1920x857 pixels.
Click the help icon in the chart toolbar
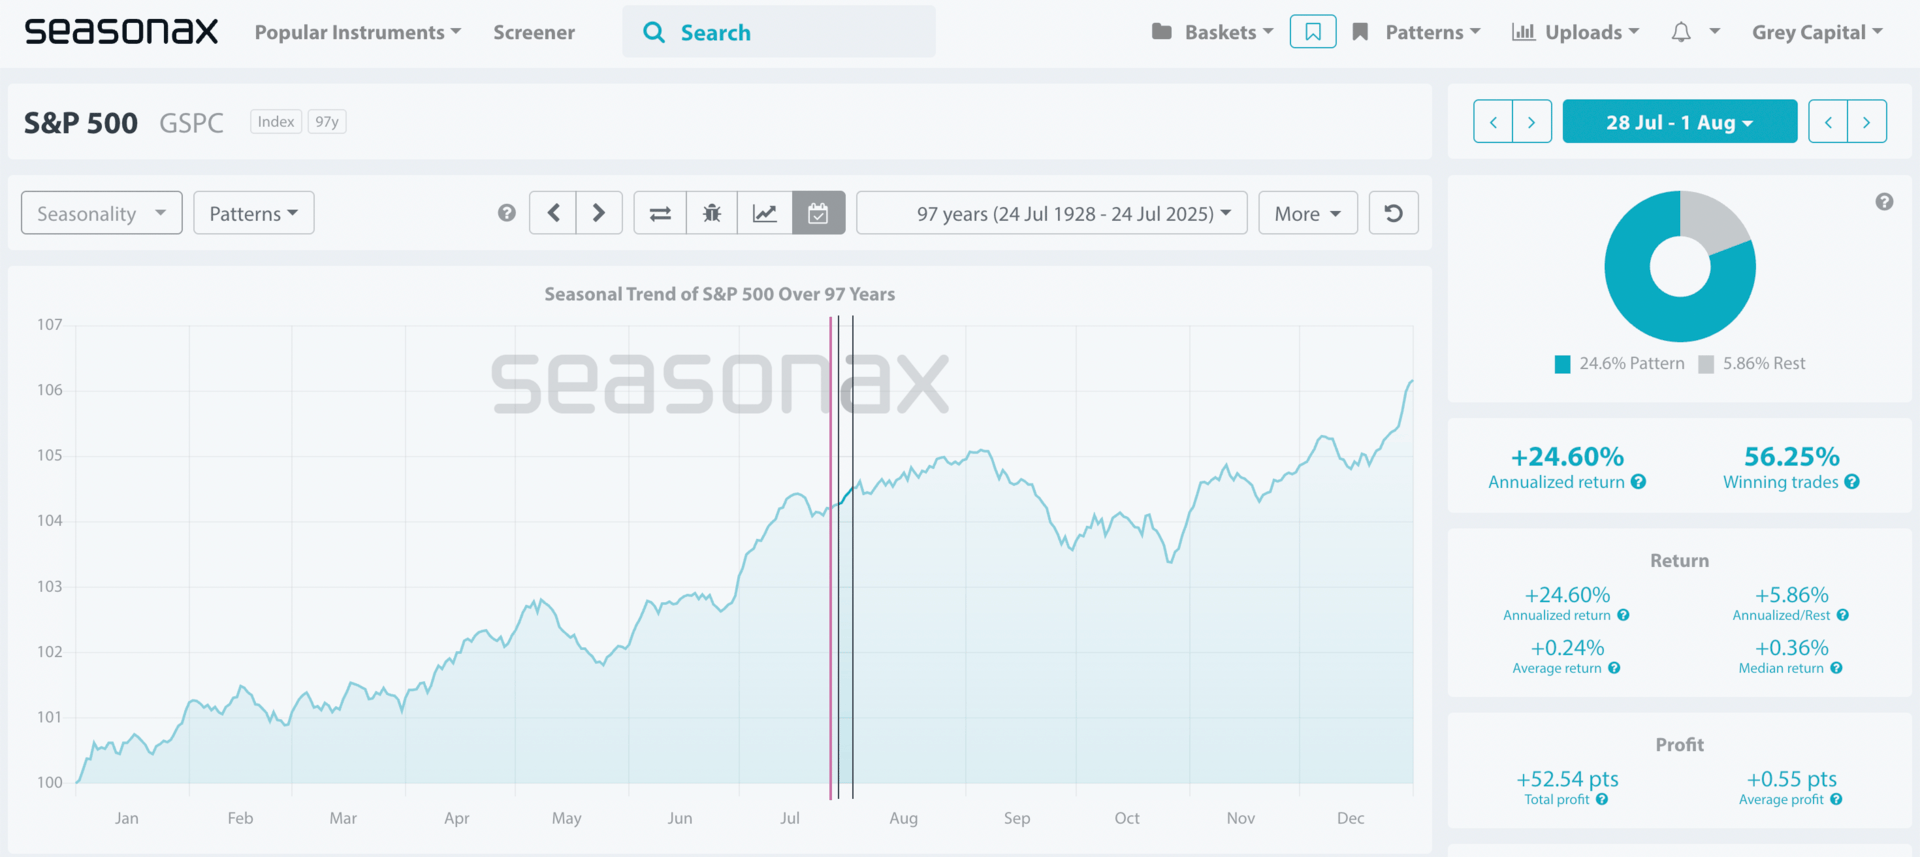(507, 213)
